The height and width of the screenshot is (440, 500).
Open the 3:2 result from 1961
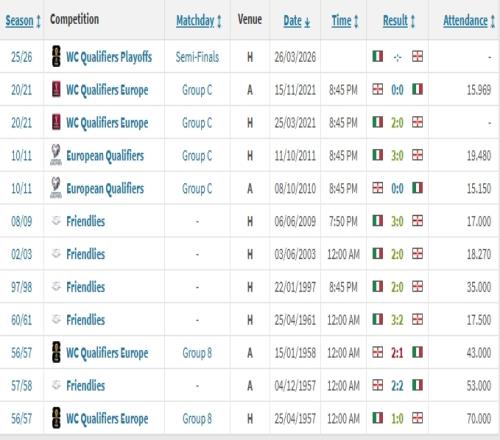[x=397, y=320]
